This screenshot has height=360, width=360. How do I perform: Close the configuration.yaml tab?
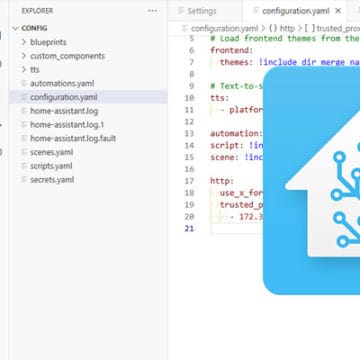point(338,11)
